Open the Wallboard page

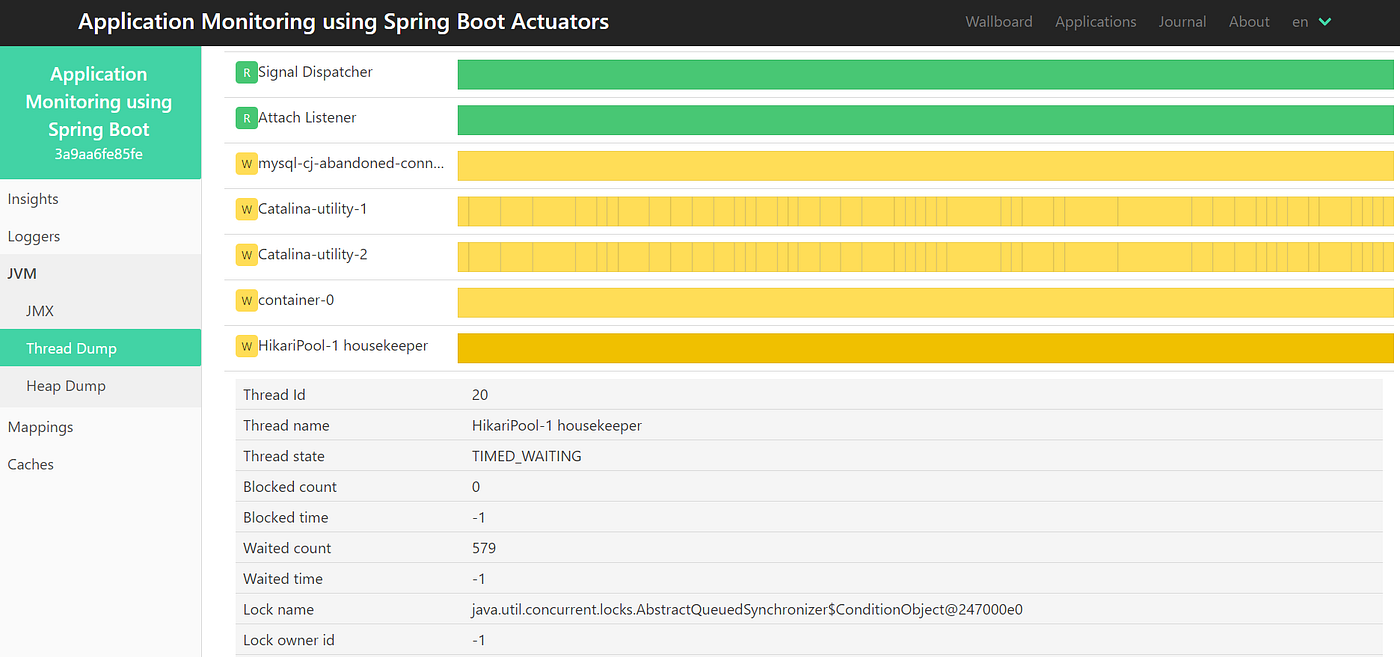pos(999,21)
